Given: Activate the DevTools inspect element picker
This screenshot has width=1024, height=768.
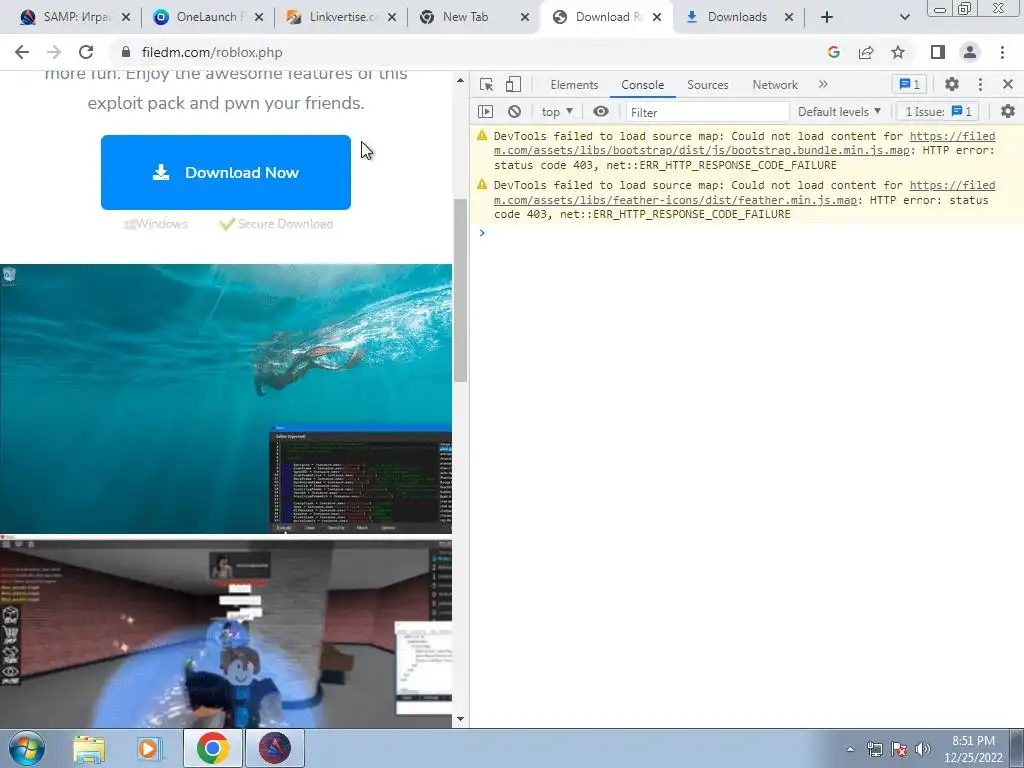Looking at the screenshot, I should click(x=486, y=84).
